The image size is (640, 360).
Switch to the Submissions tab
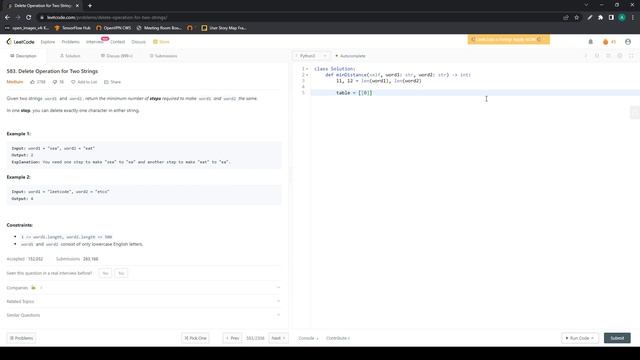(x=163, y=56)
